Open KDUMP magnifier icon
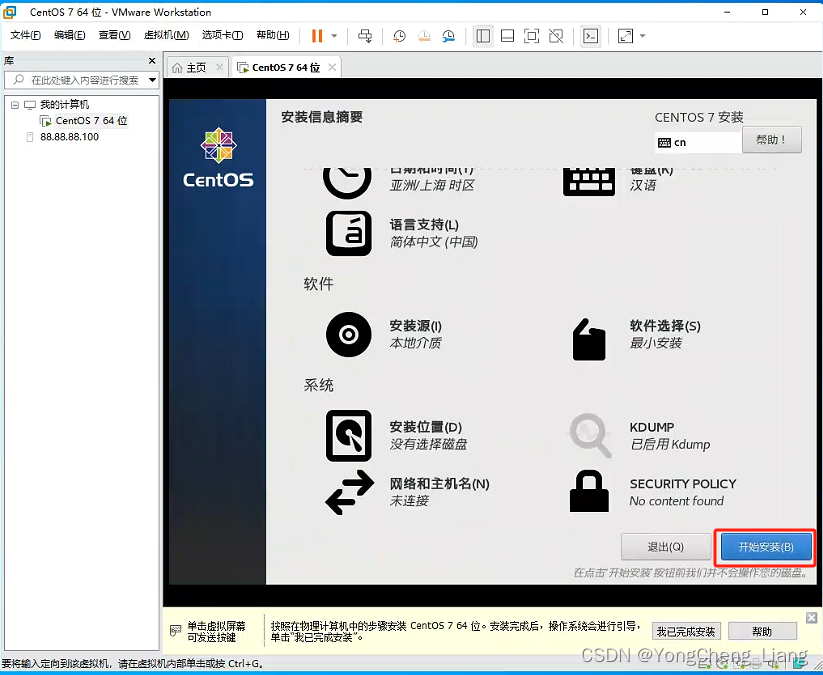Viewport: 823px width, 675px height. pyautogui.click(x=590, y=435)
